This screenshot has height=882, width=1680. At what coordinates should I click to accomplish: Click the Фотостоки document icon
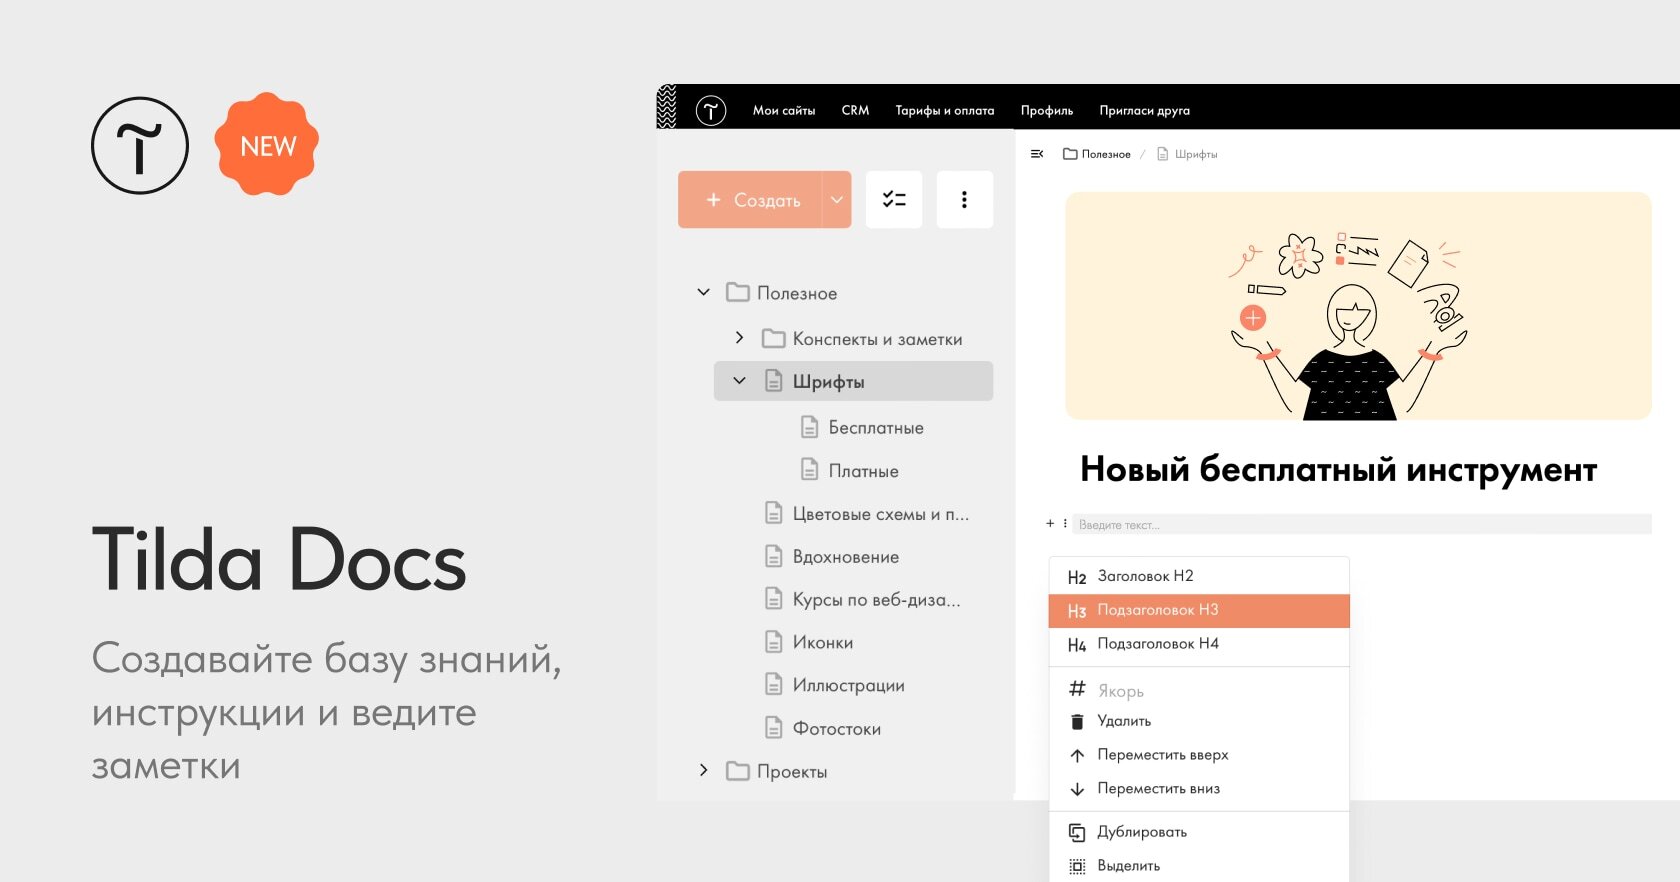pos(773,727)
